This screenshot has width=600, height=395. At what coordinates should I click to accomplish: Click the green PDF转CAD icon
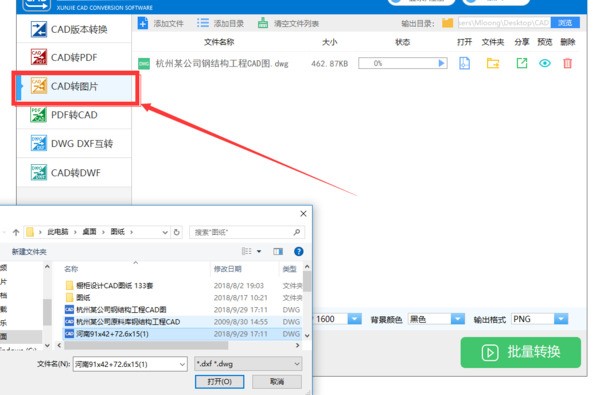coord(39,114)
